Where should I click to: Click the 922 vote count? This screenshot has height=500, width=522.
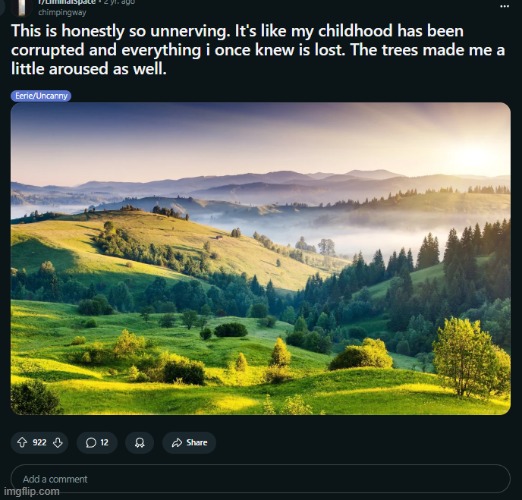pyautogui.click(x=39, y=442)
